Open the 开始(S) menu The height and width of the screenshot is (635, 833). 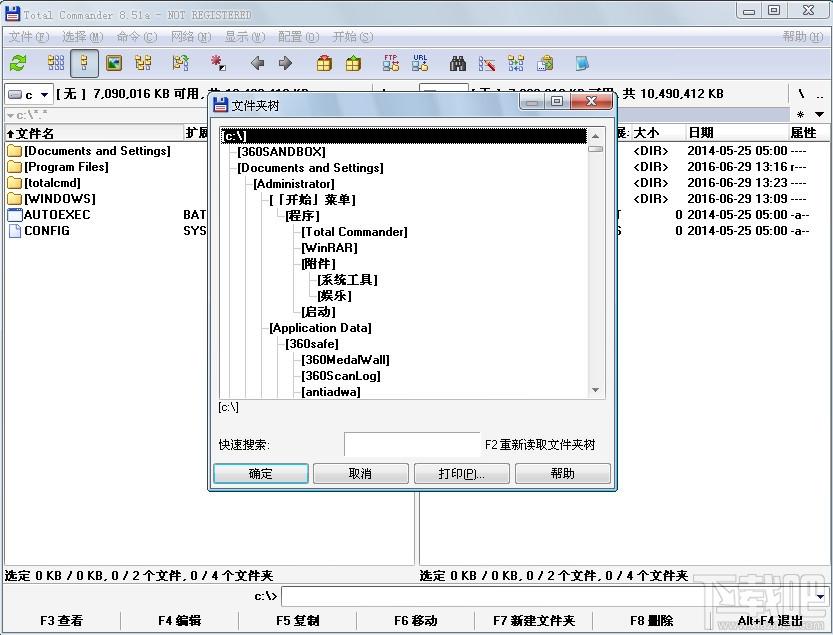point(353,37)
